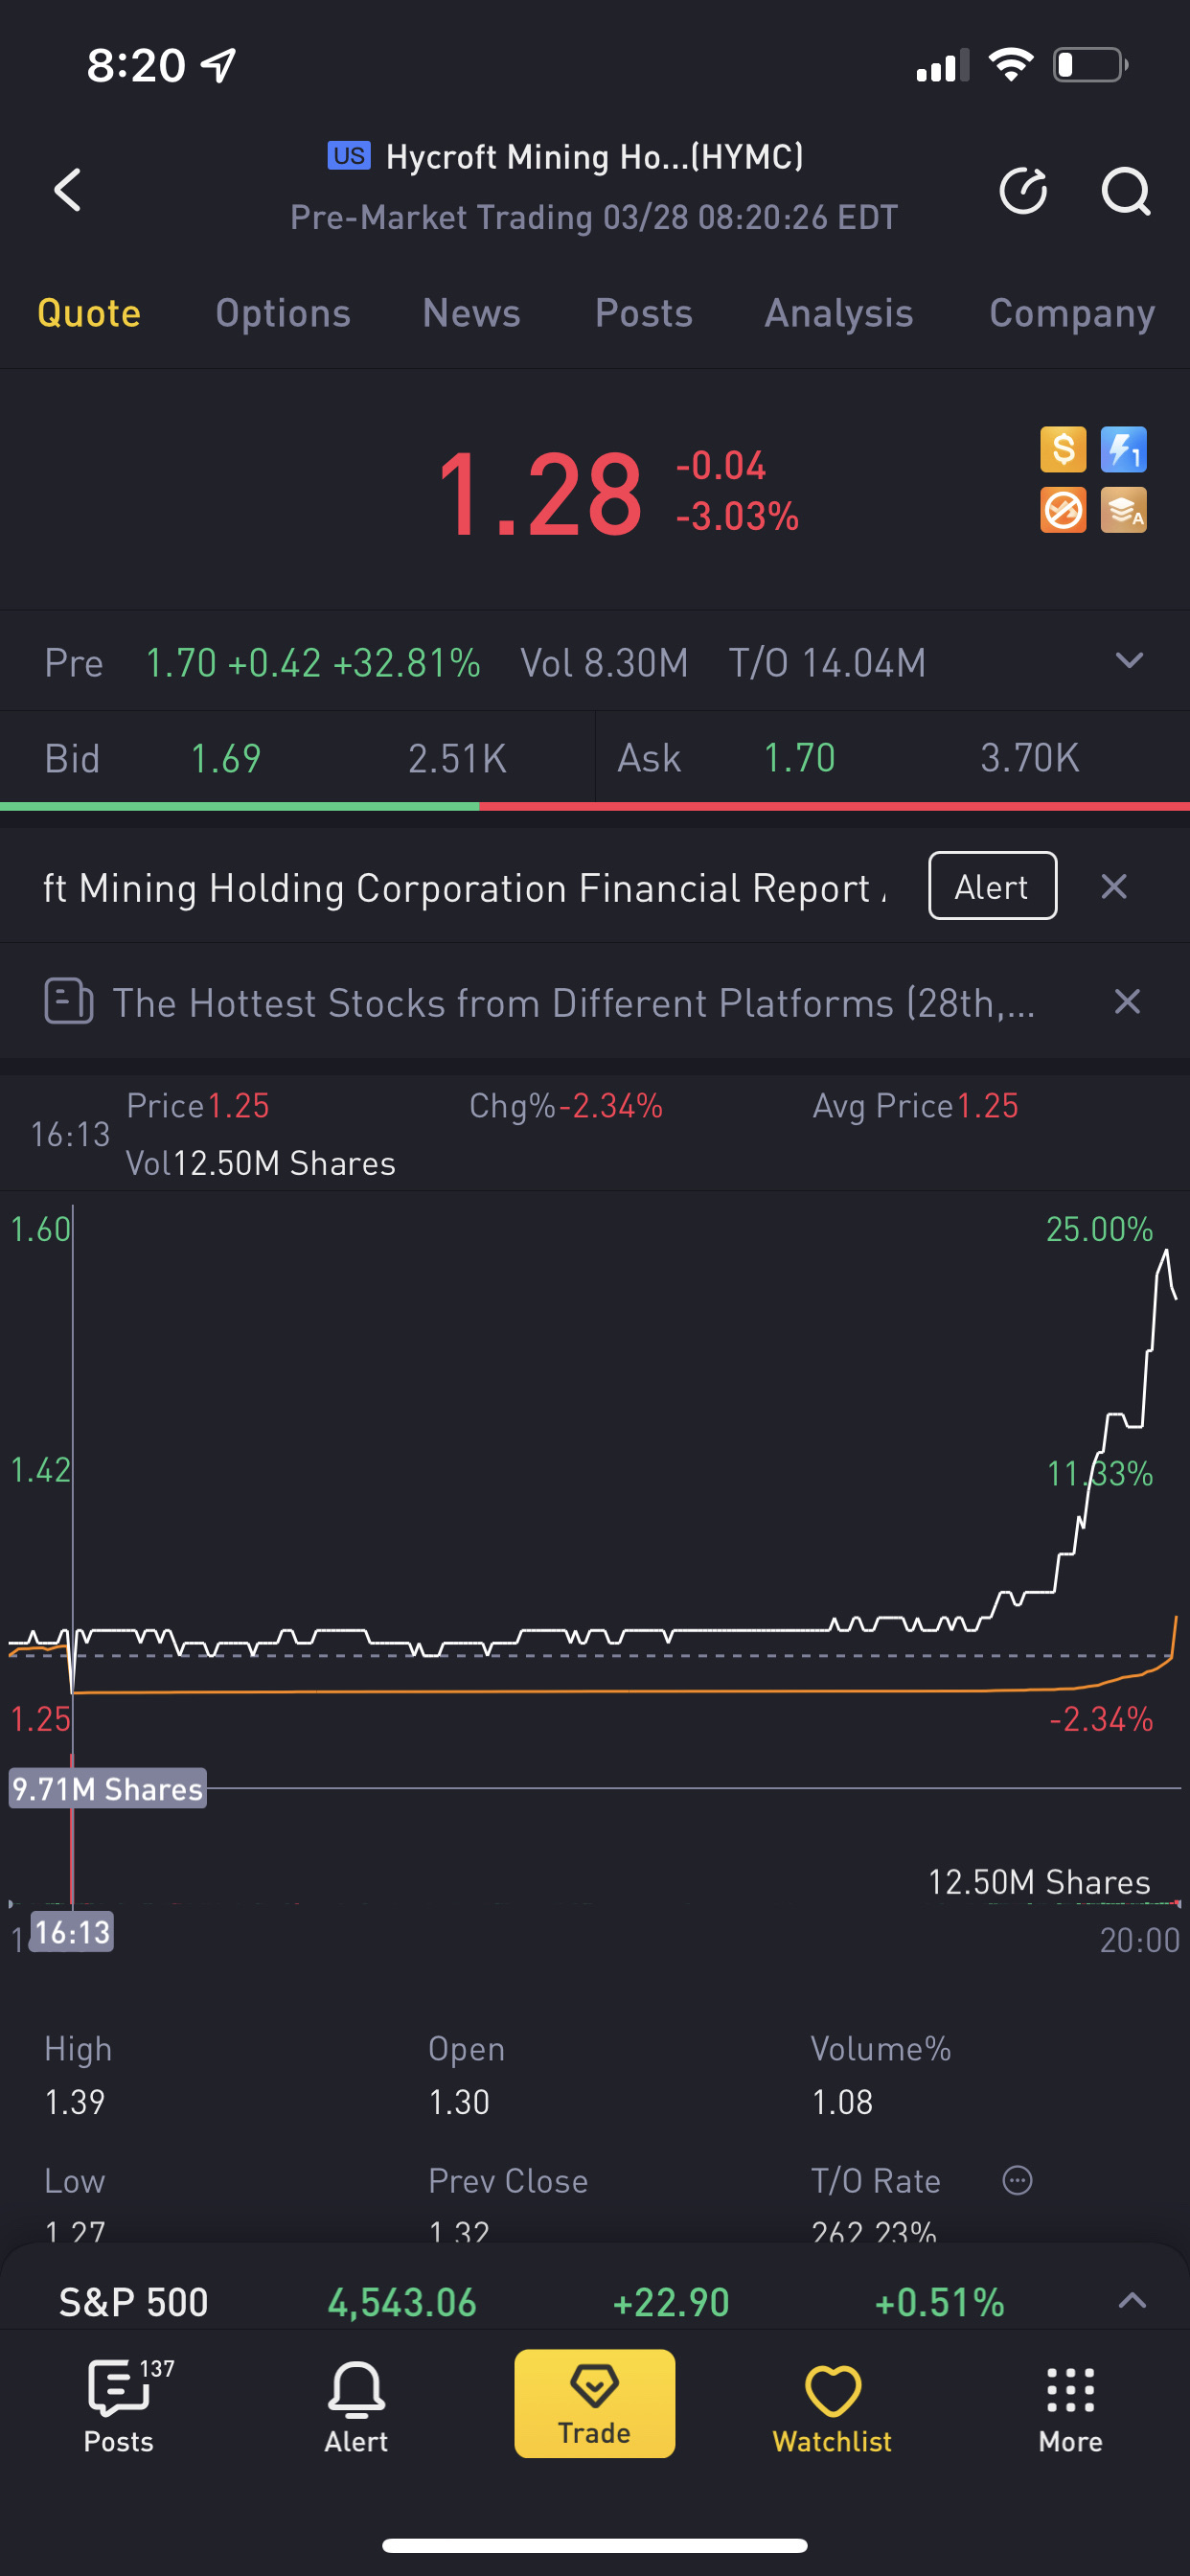Viewport: 1190px width, 2576px height.
Task: Switch to the Options tab
Action: click(x=283, y=313)
